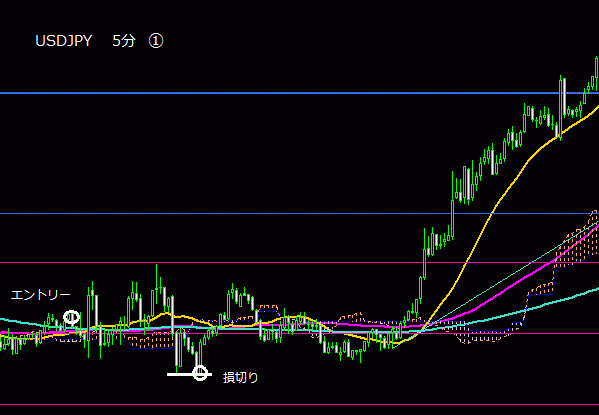Select the 損切り text annotation
Screen dimensions: 599x415
pyautogui.click(x=241, y=378)
